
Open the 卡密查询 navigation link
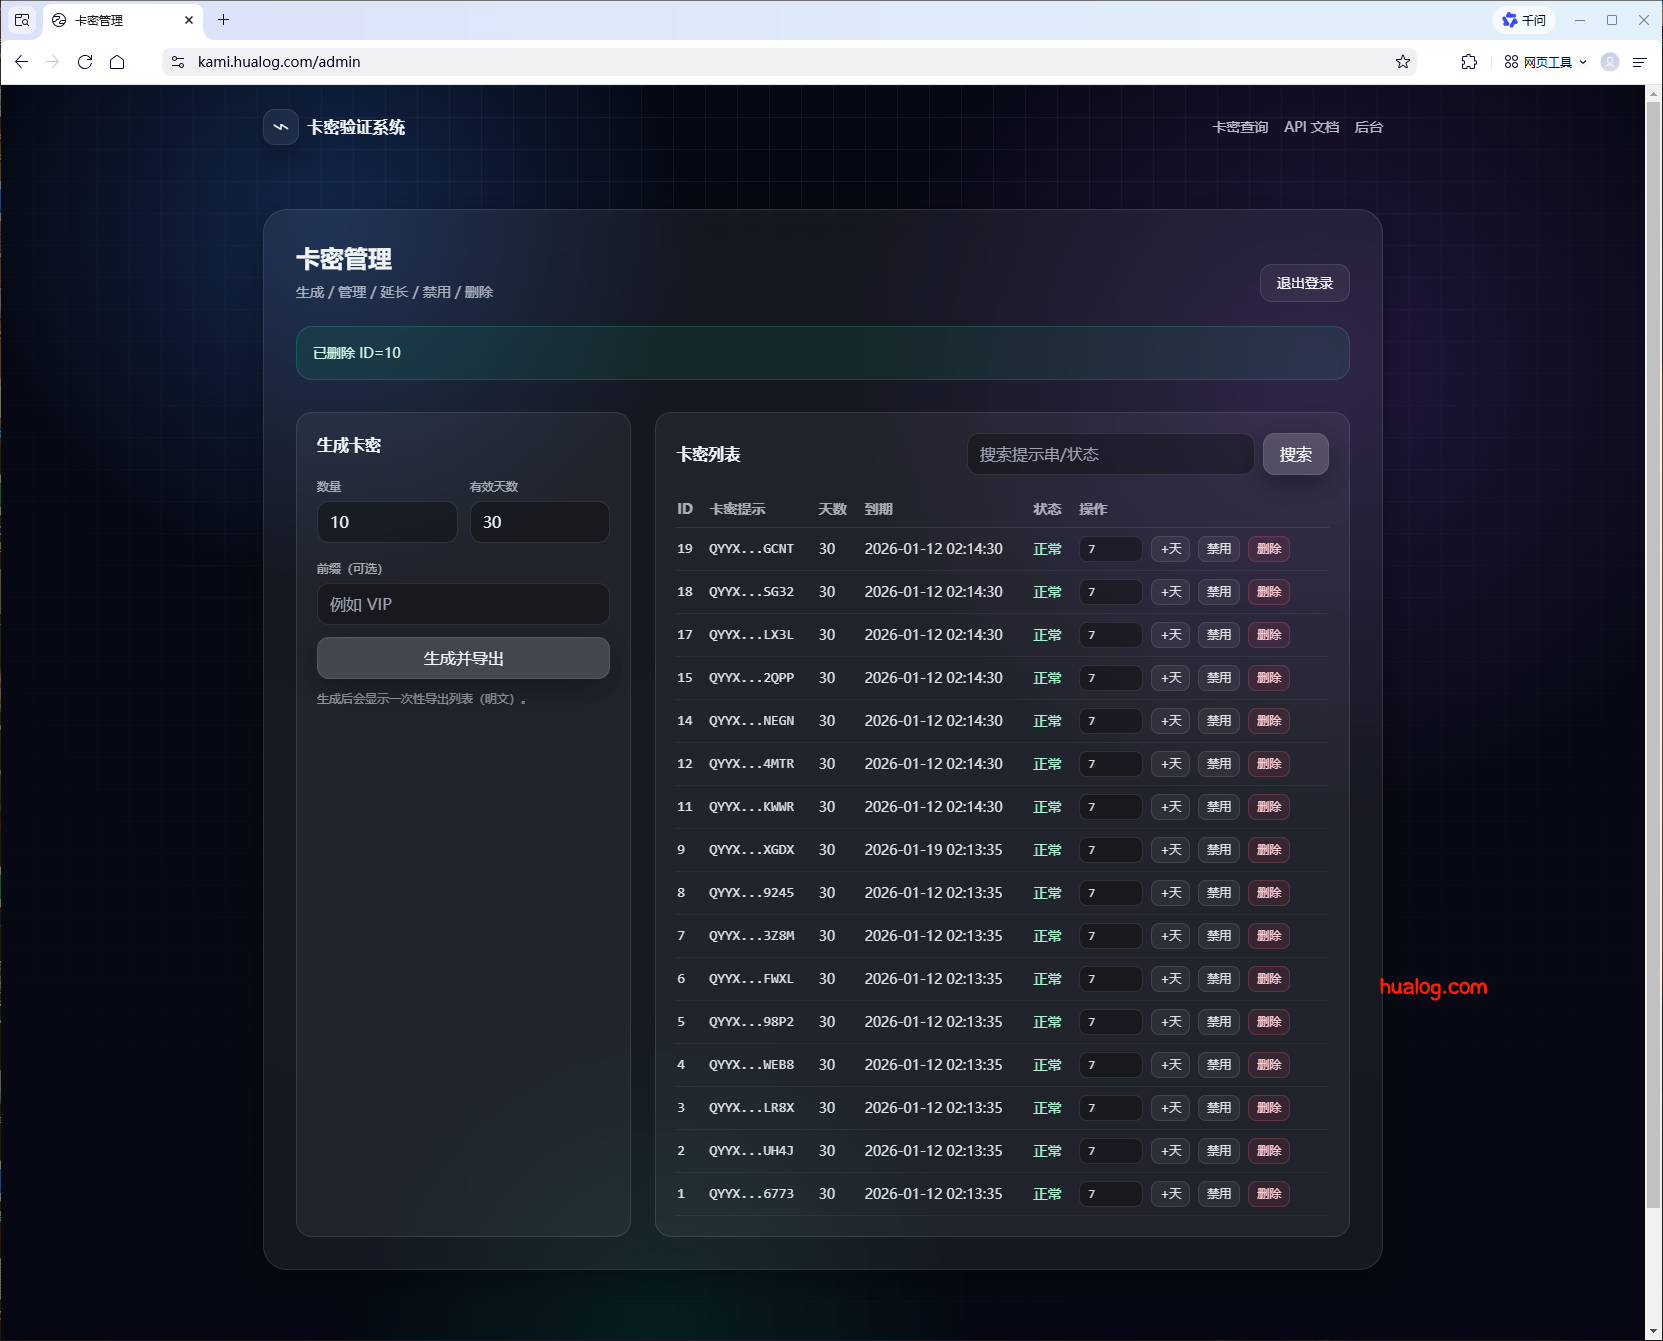click(1240, 127)
